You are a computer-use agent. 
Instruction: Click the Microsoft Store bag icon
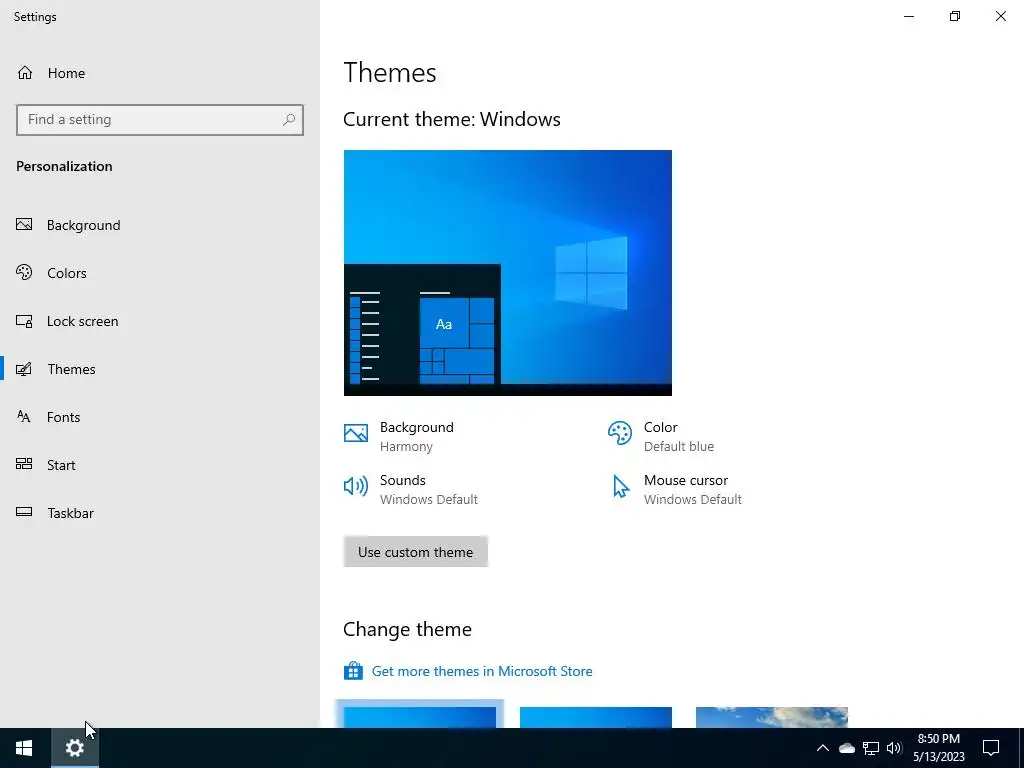pos(353,671)
